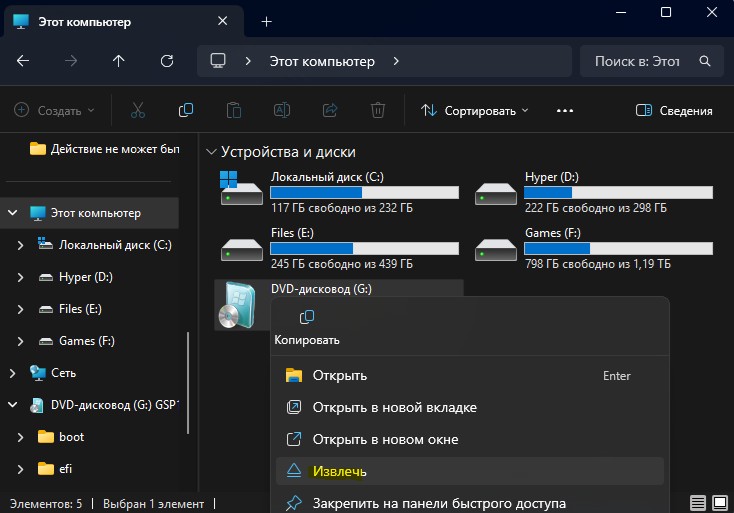Click 'Элементов: 5' status bar text
Image resolution: width=734 pixels, height=513 pixels.
46,504
